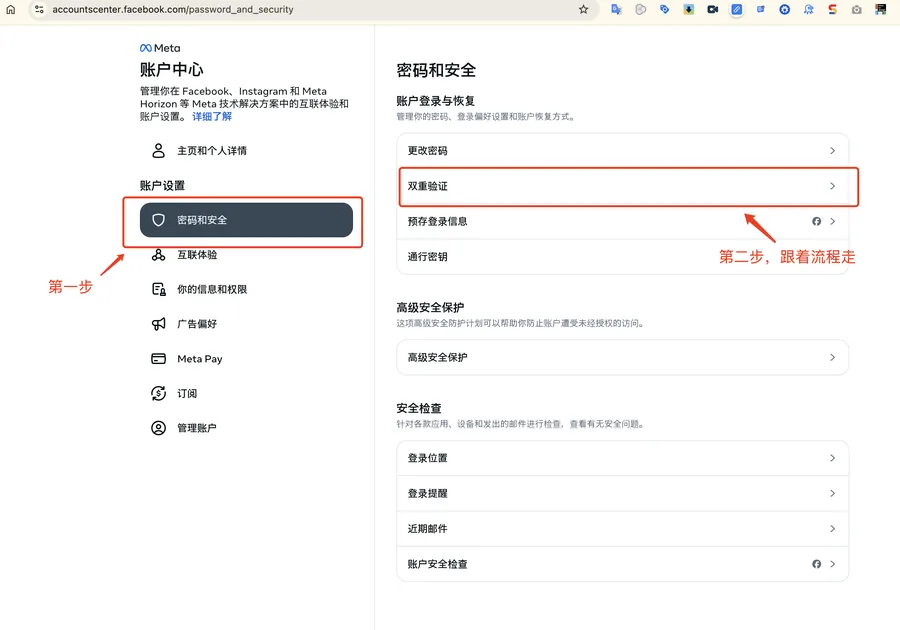Screen dimensions: 900x630
Task: Bookmark this page with the star icon
Action: tap(583, 9)
